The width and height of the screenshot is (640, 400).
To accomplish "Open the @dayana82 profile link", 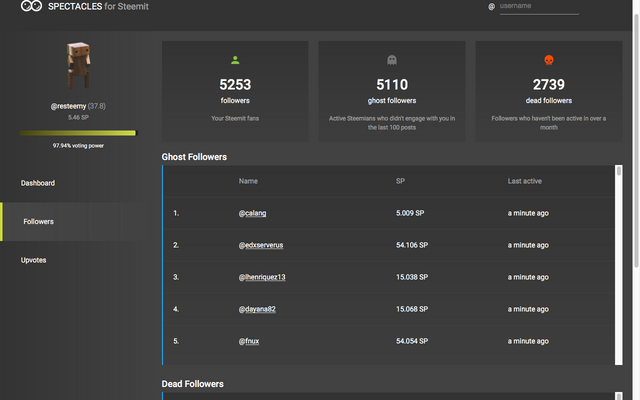I will tap(257, 309).
